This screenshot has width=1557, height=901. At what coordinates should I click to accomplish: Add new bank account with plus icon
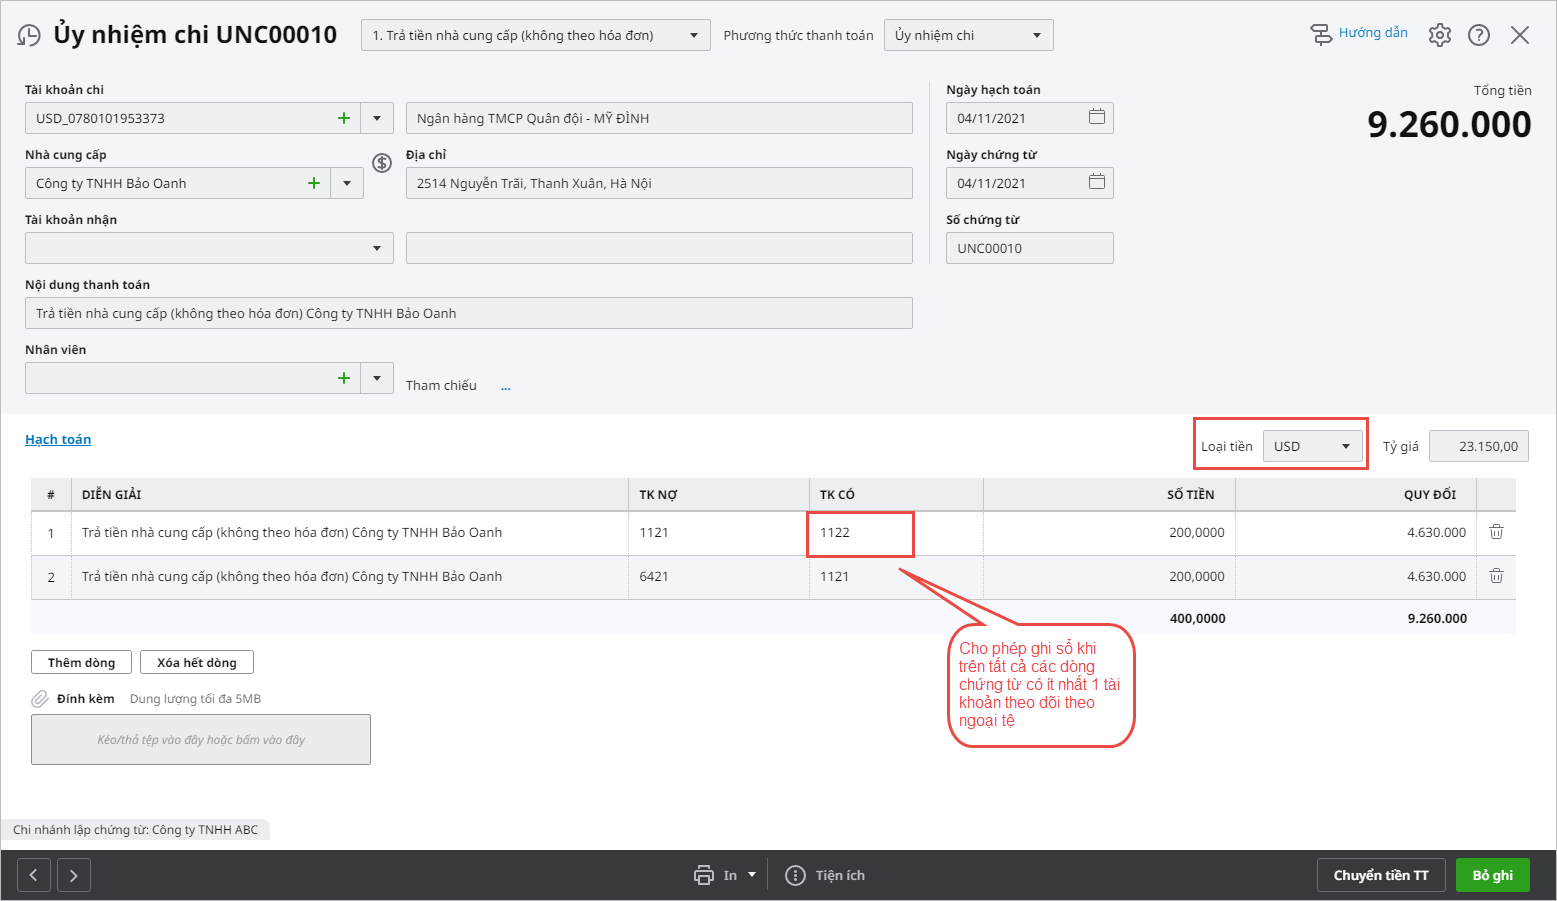pos(344,118)
